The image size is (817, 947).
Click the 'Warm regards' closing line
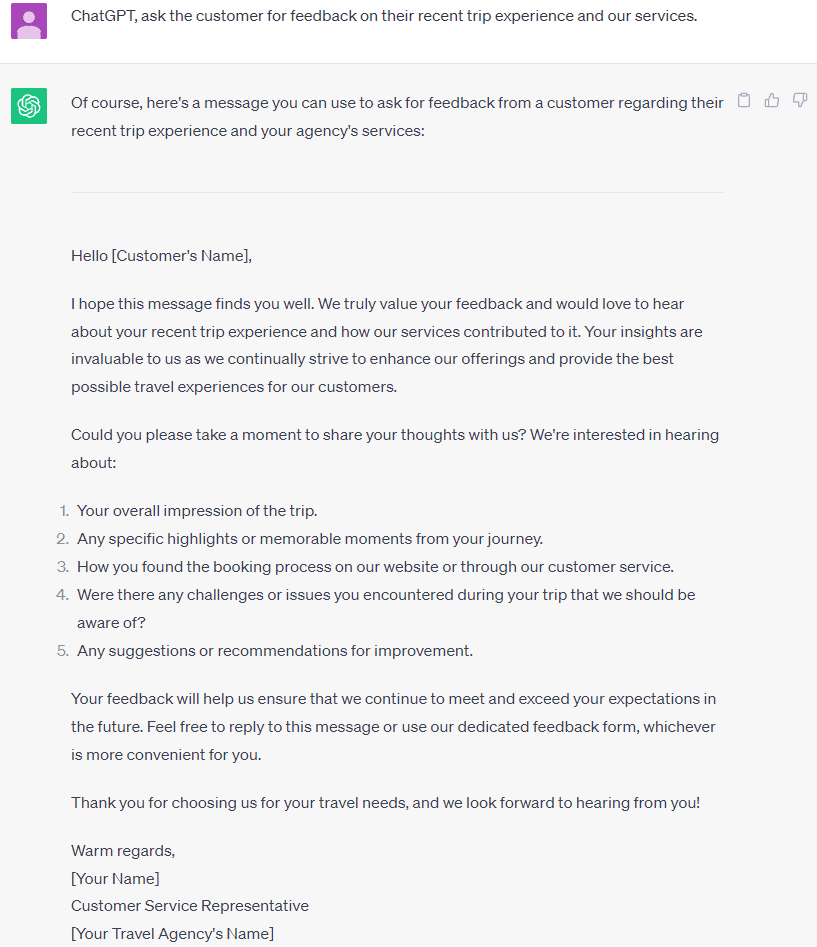coord(122,850)
